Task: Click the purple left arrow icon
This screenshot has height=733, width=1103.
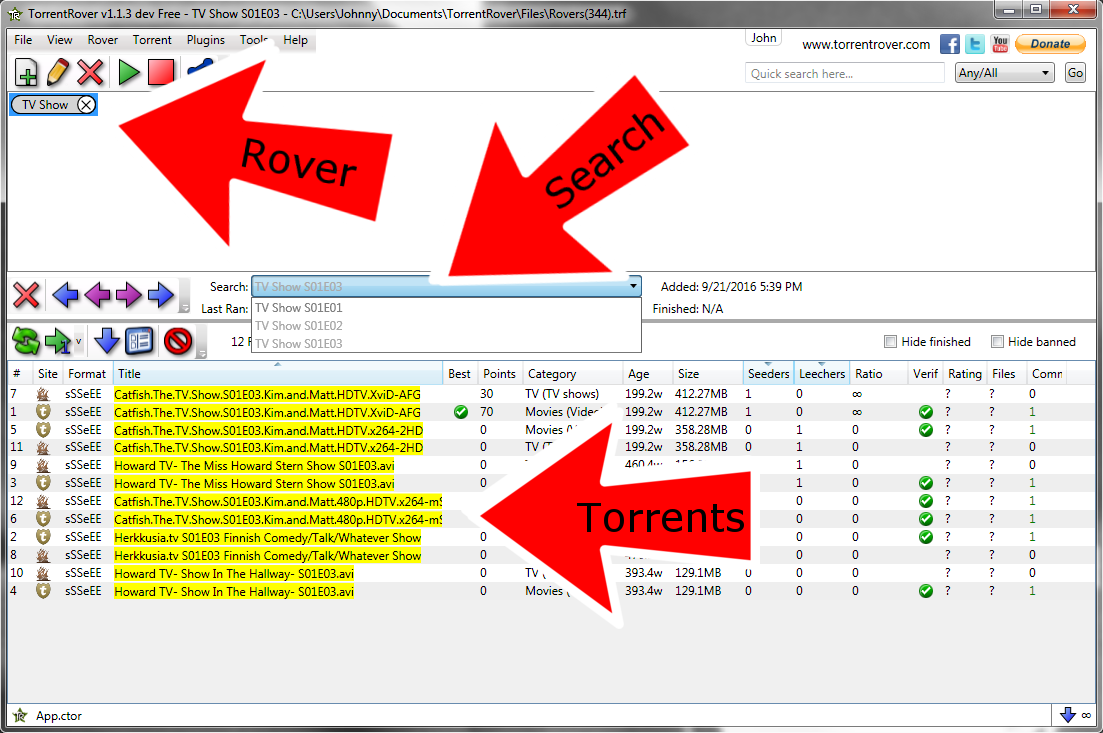Action: (x=97, y=295)
